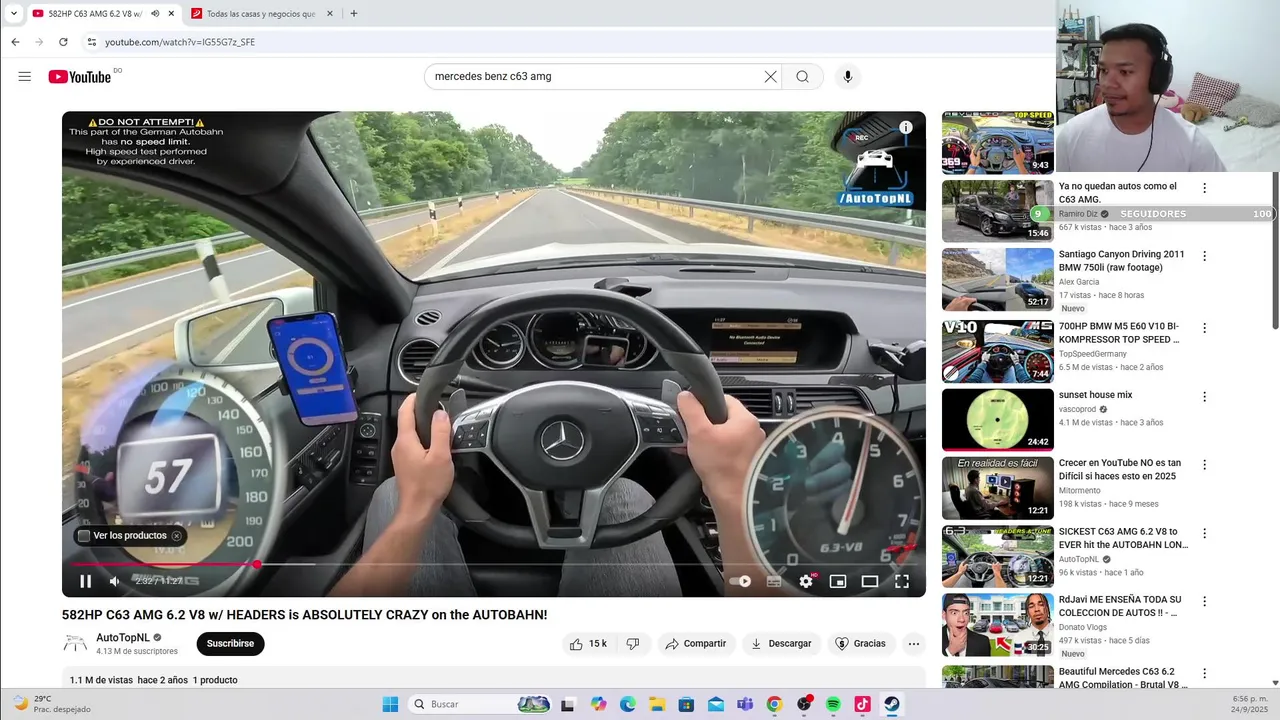Screen dimensions: 1280x720
Task: Open options for RdJavi ME ENSEÑA video
Action: point(1204,602)
